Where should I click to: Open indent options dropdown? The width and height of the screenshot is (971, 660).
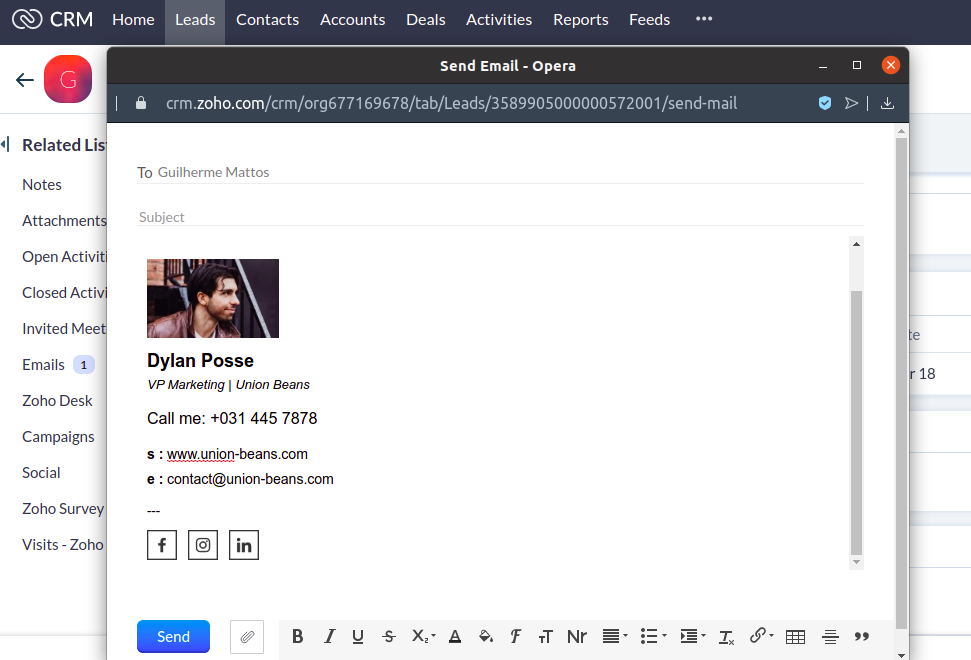(693, 636)
